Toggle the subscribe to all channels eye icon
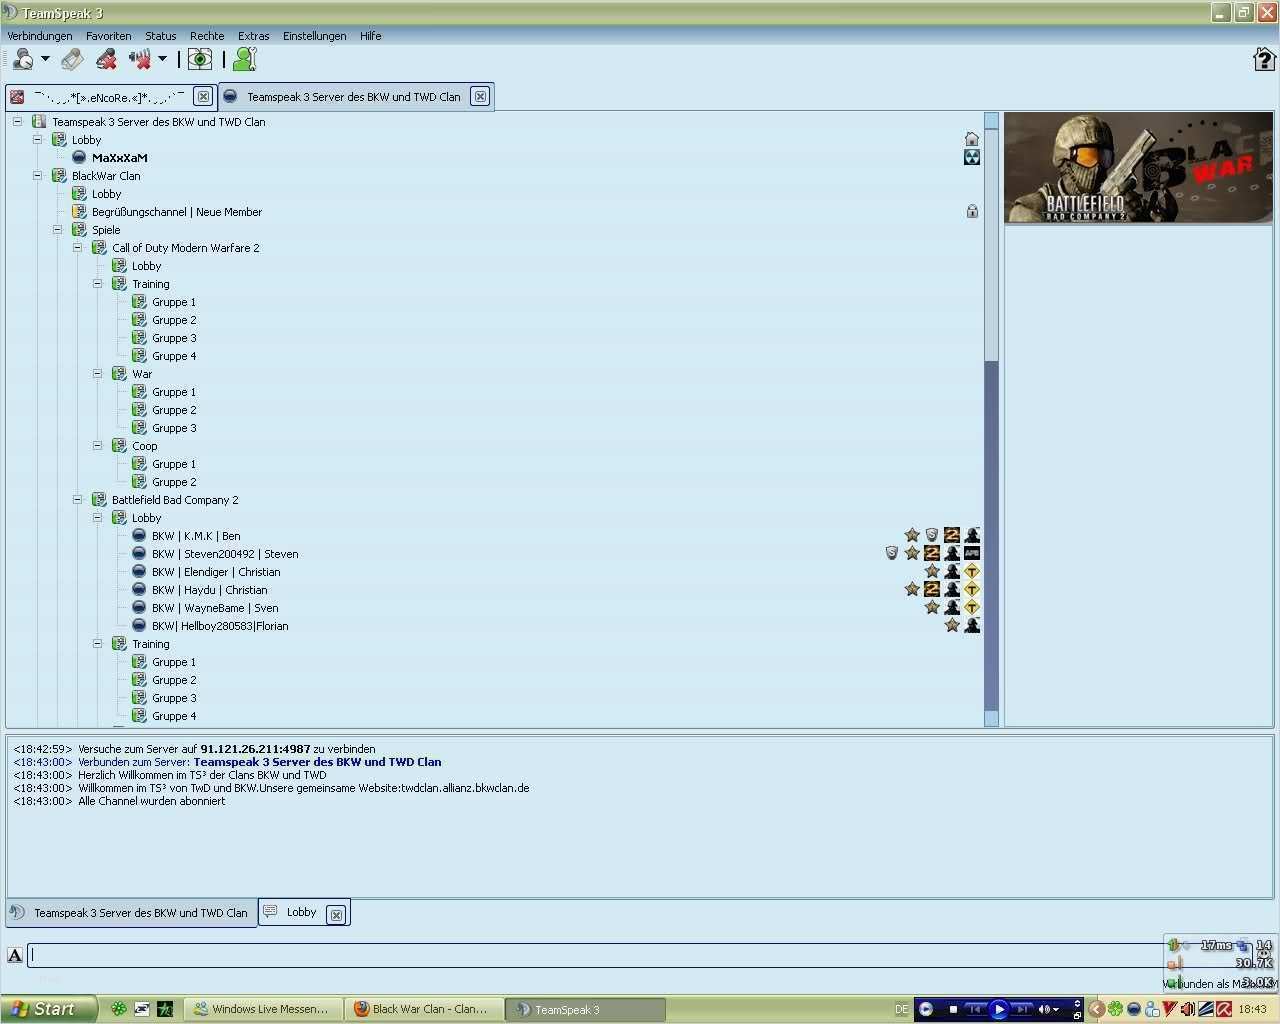1280x1024 pixels. coord(200,60)
